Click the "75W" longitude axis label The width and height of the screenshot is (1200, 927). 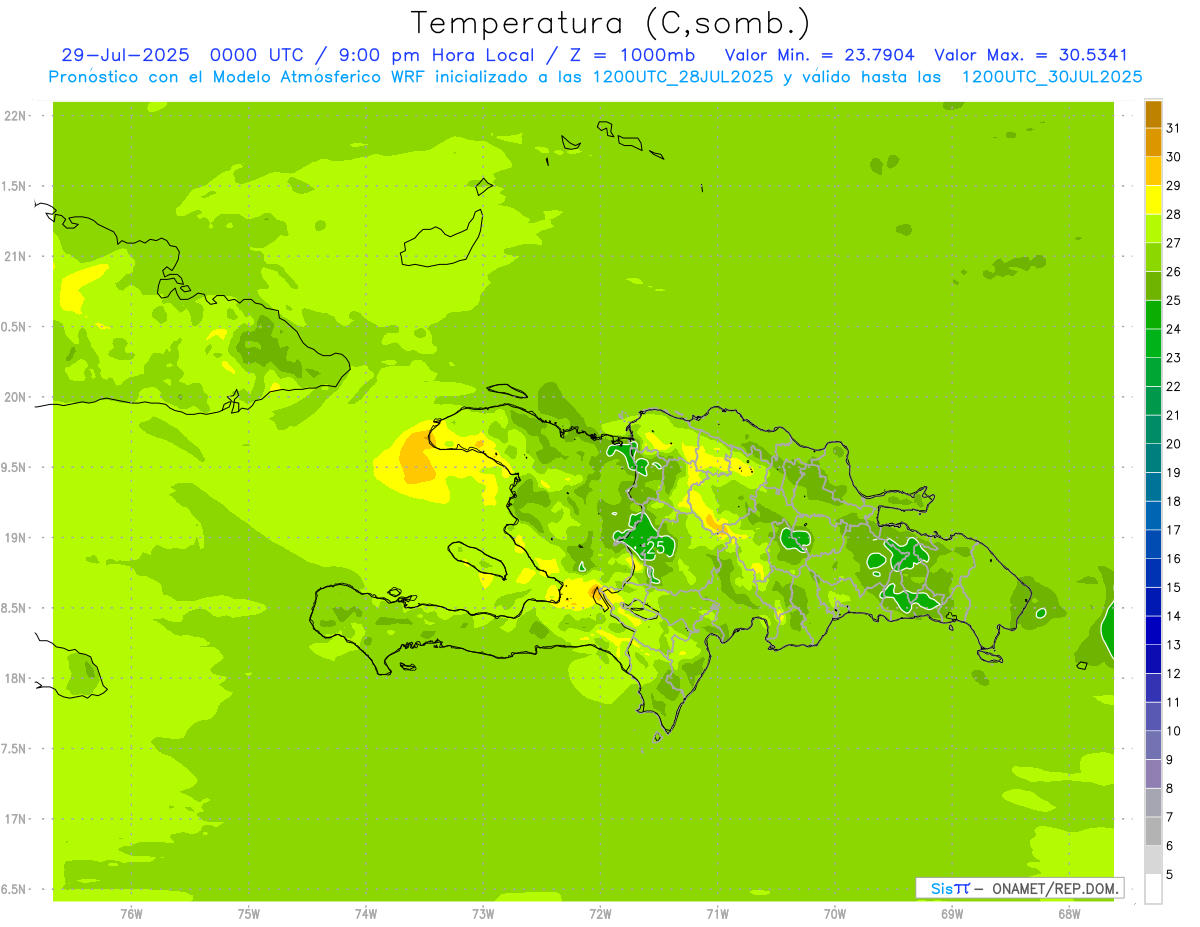(x=249, y=913)
